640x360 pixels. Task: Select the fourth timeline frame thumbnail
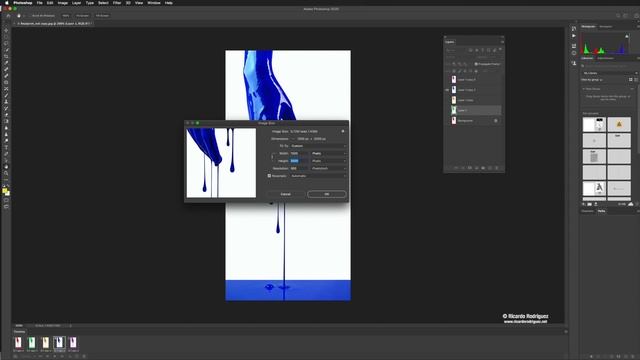[x=59, y=342]
